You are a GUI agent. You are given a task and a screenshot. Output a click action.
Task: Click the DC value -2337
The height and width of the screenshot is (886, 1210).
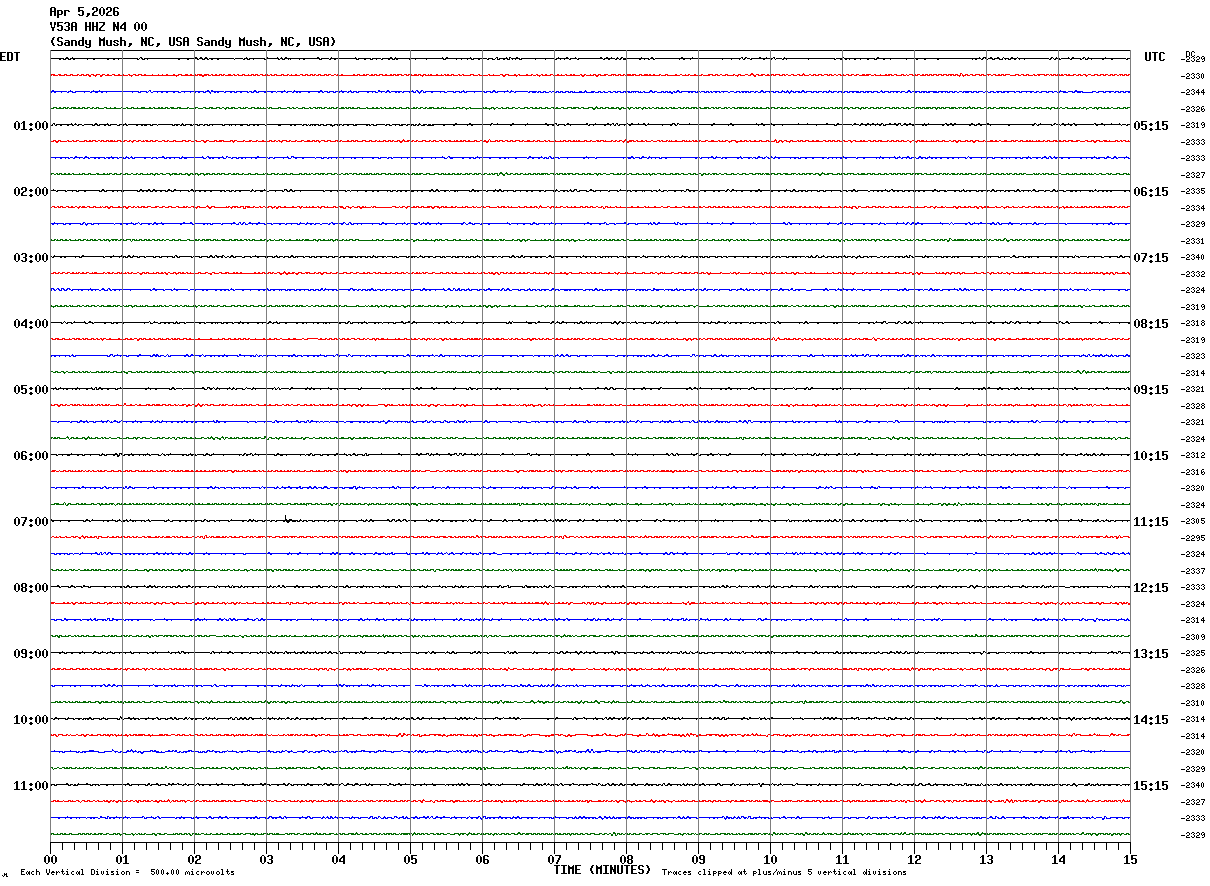point(1193,571)
